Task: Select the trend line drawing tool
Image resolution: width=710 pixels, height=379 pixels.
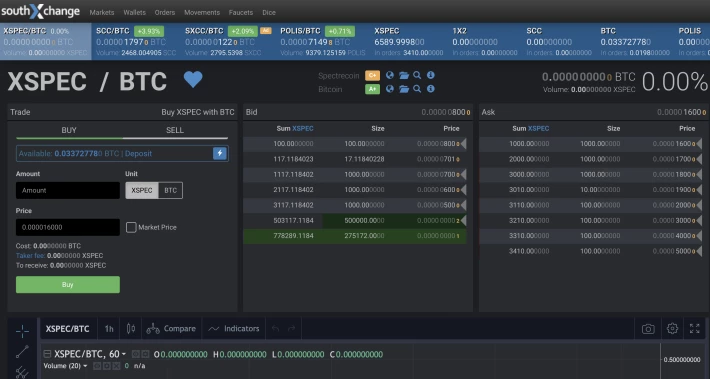Action: [x=22, y=351]
